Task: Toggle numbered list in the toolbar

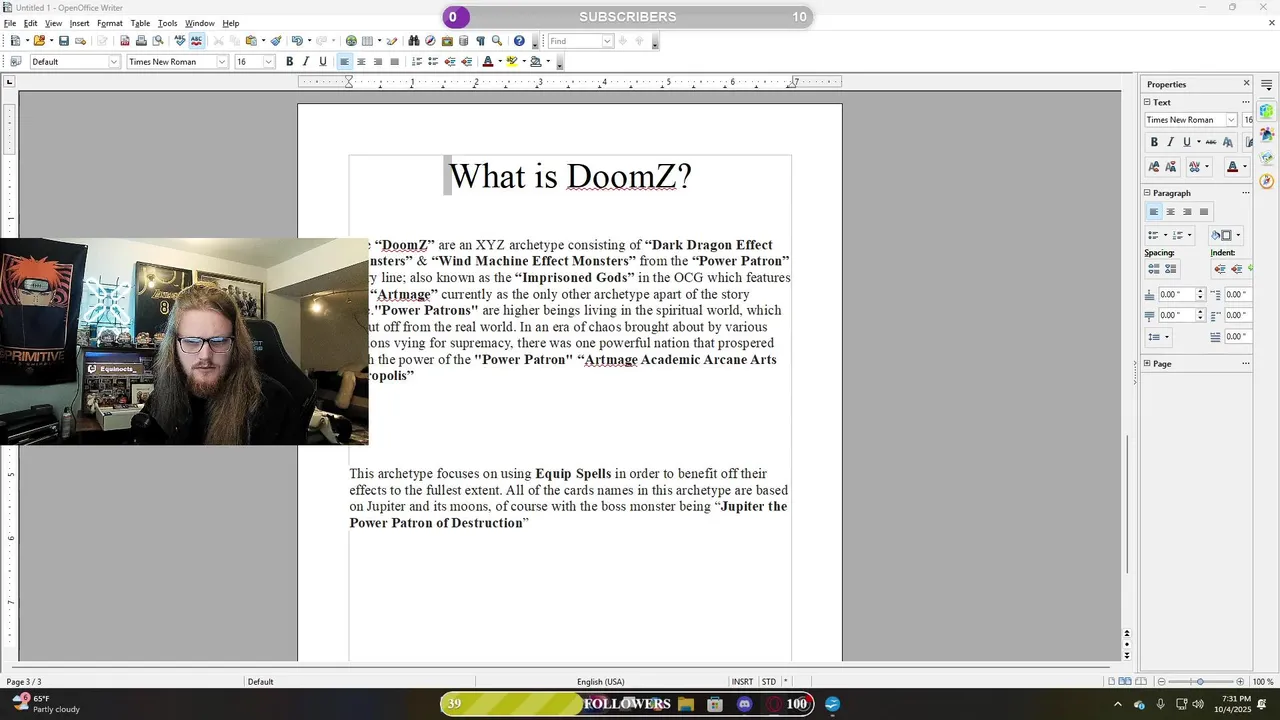Action: [417, 62]
